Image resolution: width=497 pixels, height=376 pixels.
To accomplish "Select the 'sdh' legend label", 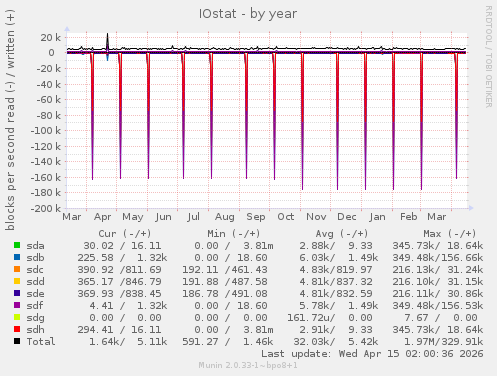I will tap(35, 330).
